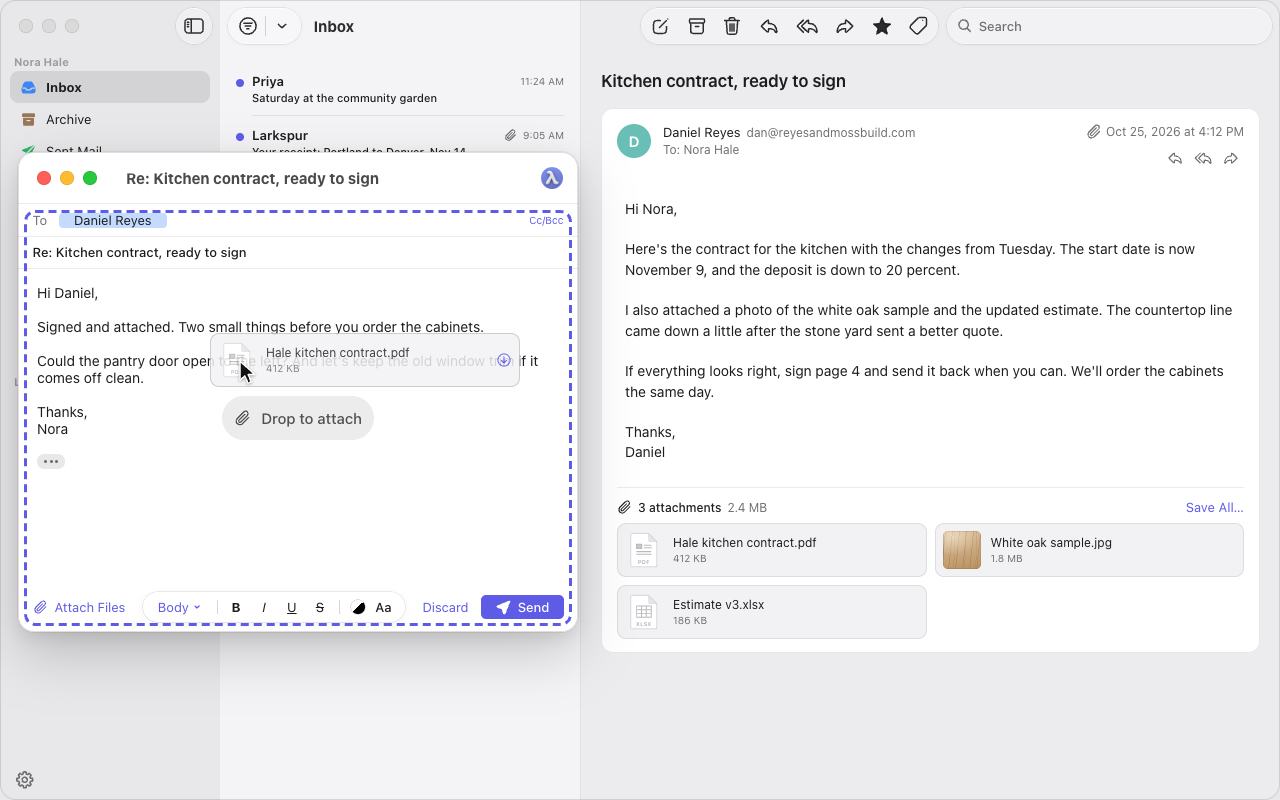This screenshot has width=1280, height=800.
Task: Open the filter options dropdown chevron
Action: tap(282, 27)
